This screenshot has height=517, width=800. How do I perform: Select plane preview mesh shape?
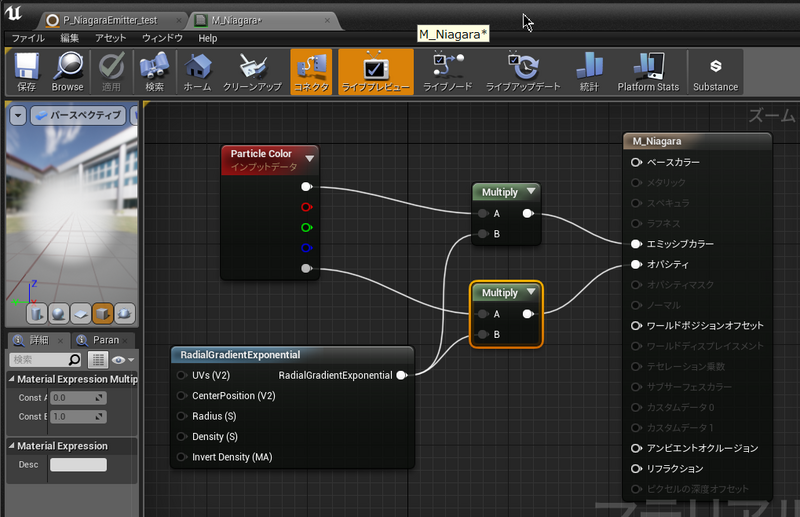81,313
